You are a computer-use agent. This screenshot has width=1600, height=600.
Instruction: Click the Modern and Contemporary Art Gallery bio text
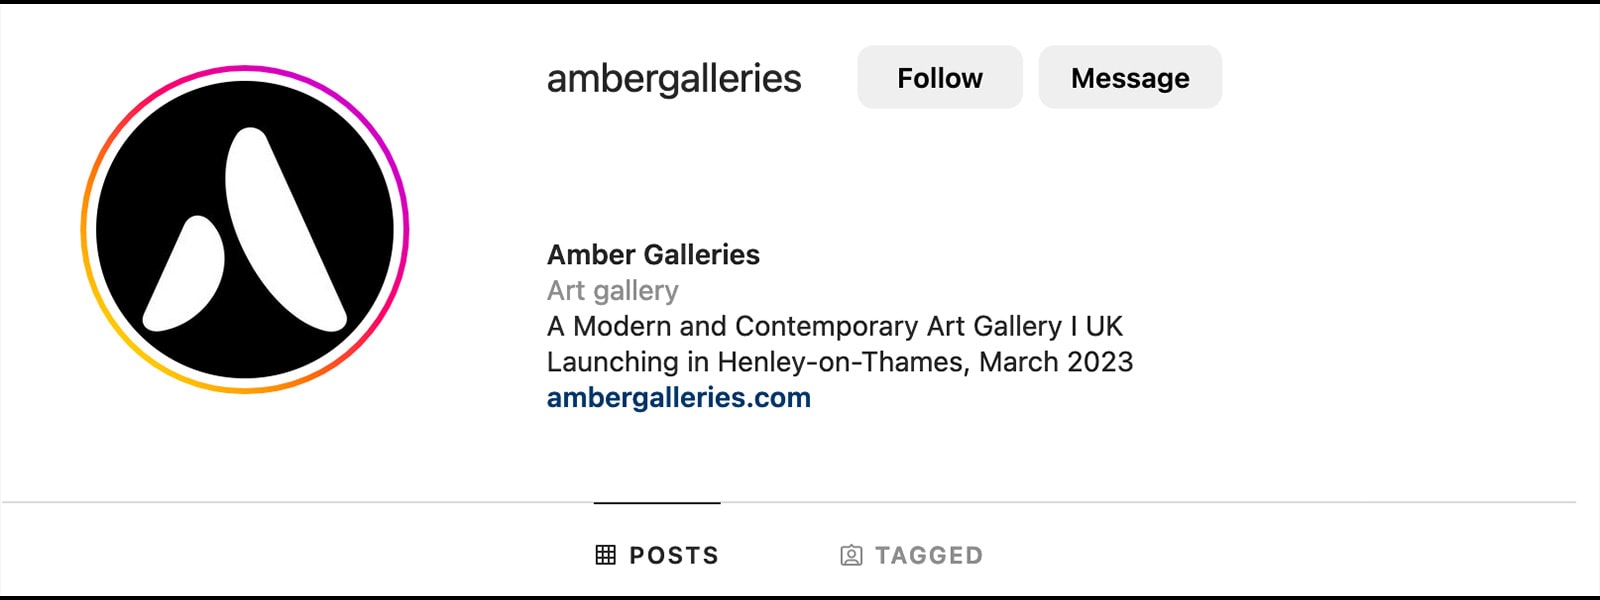[834, 326]
